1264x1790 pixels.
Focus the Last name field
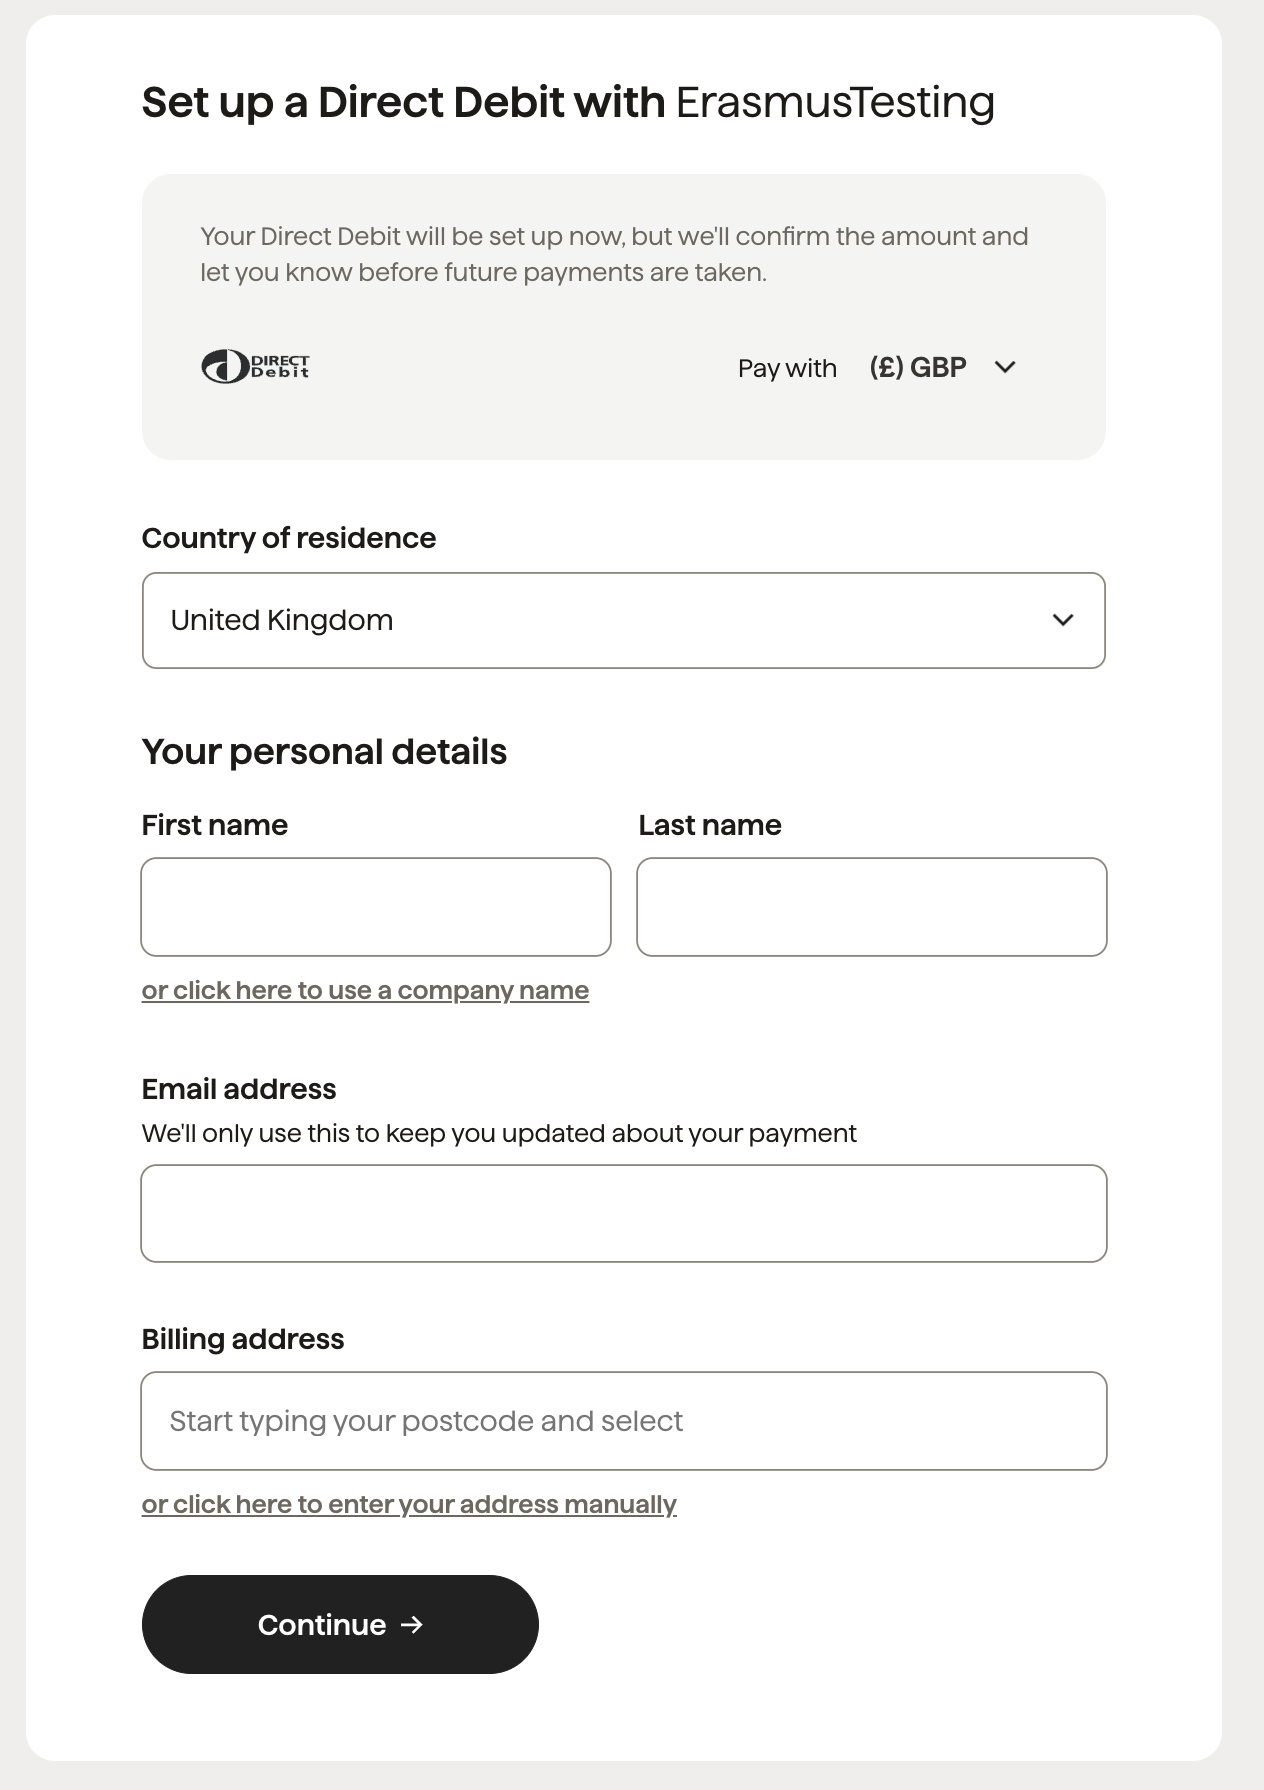pyautogui.click(x=872, y=907)
